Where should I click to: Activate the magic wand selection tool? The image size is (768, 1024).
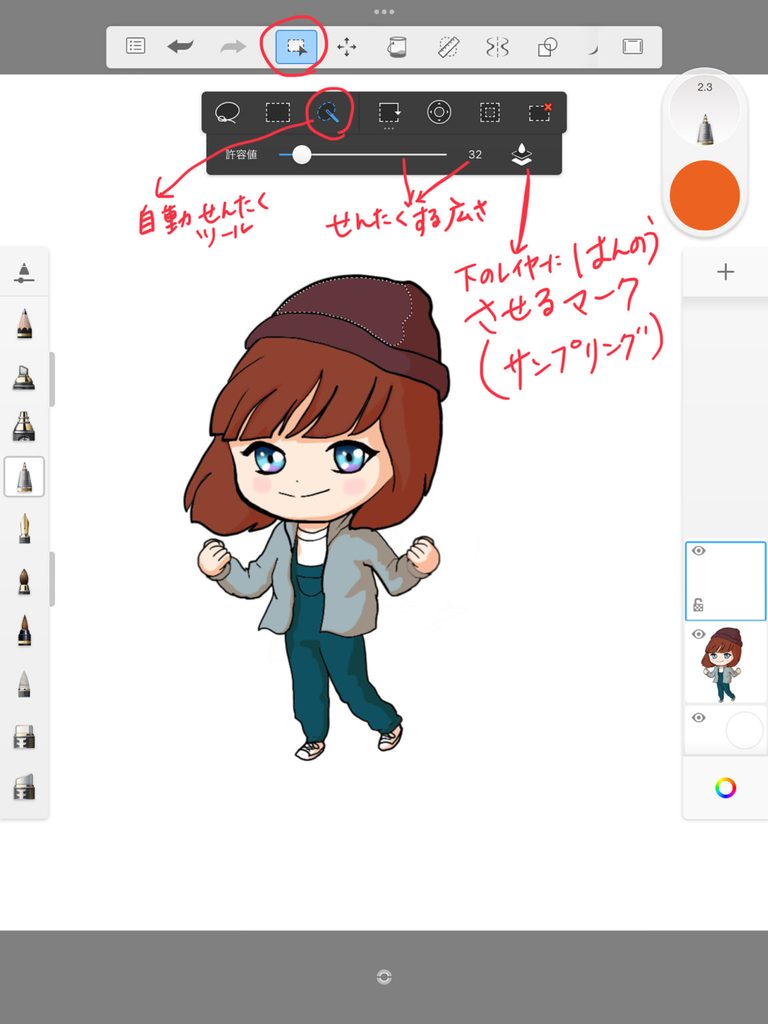coord(328,113)
